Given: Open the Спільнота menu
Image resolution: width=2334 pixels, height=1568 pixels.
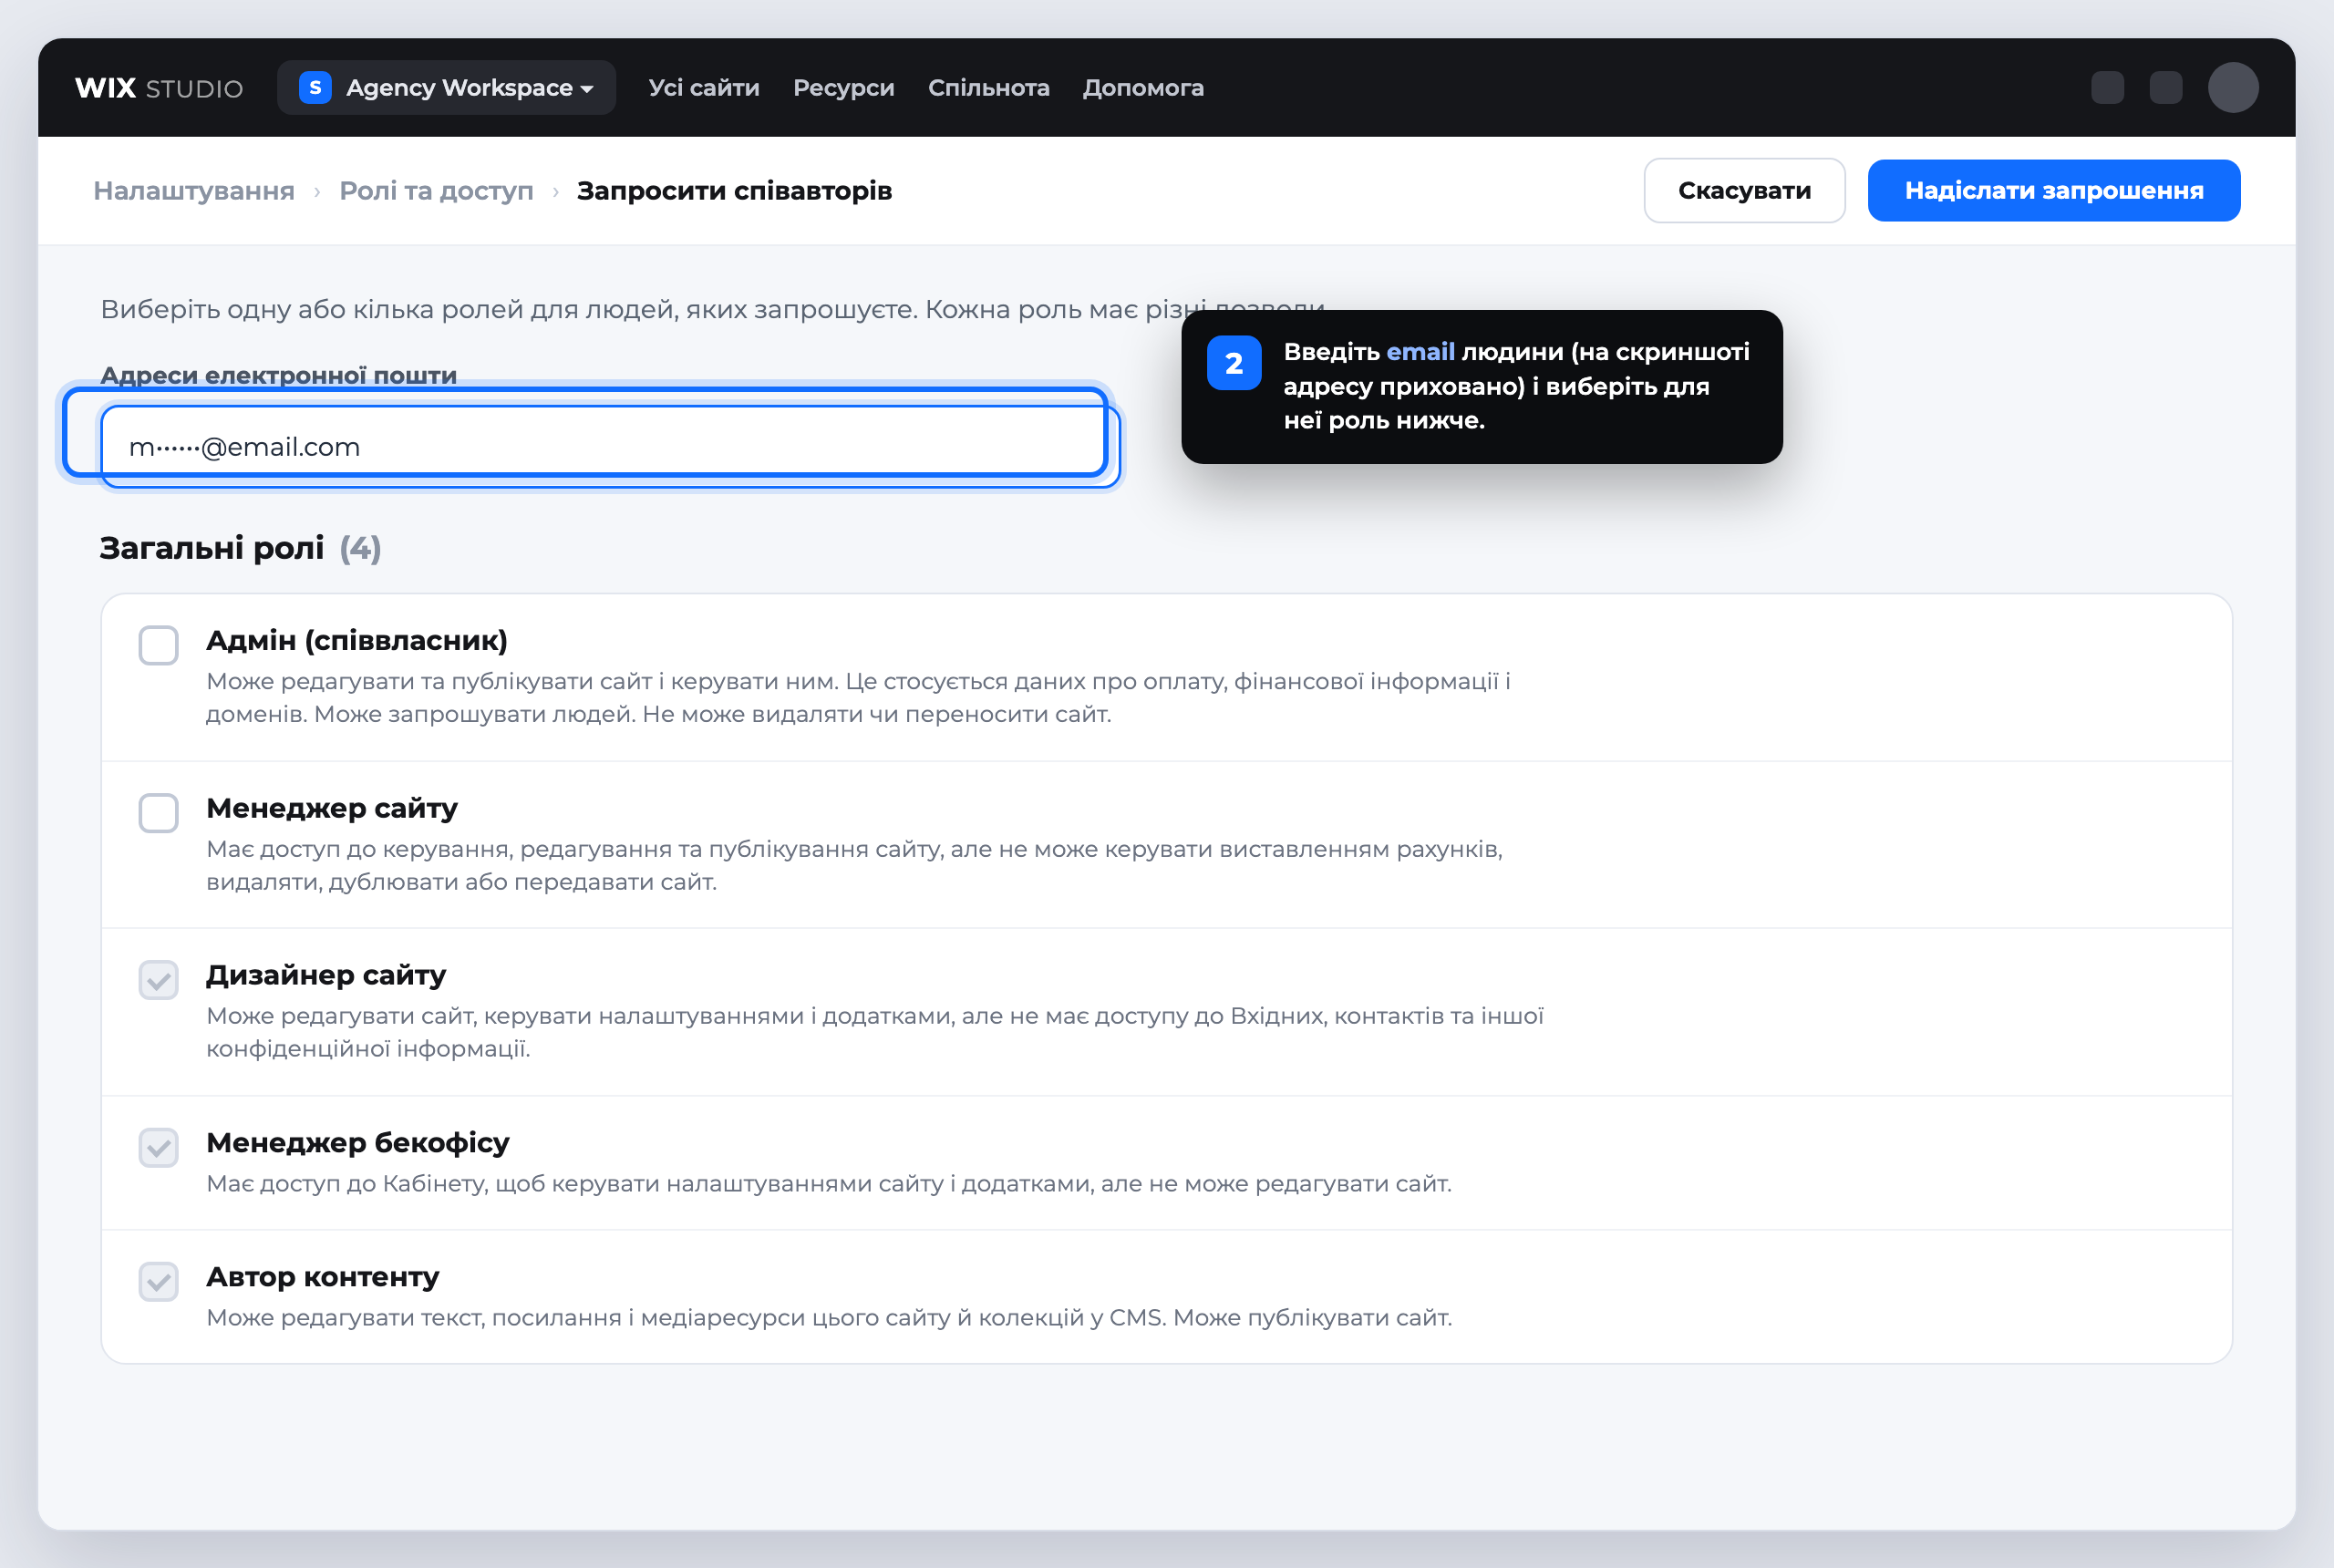Looking at the screenshot, I should tap(989, 88).
